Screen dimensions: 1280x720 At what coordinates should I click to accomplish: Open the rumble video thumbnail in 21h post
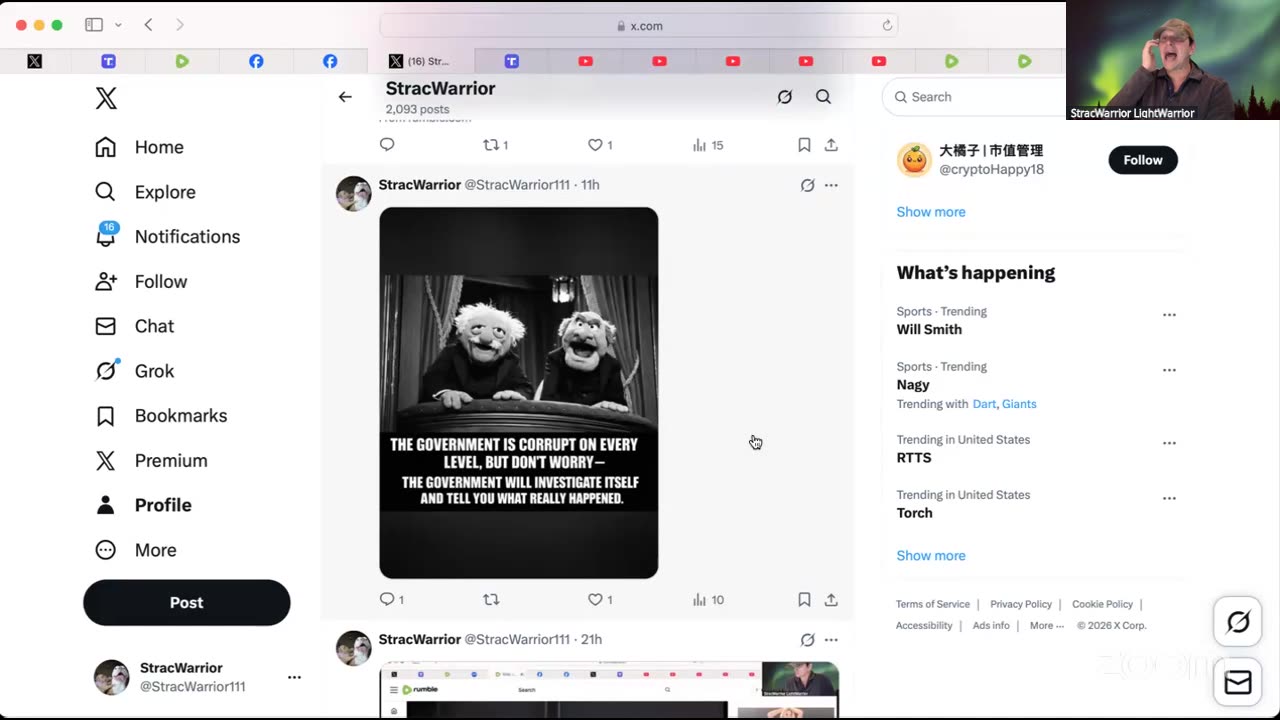pos(609,690)
